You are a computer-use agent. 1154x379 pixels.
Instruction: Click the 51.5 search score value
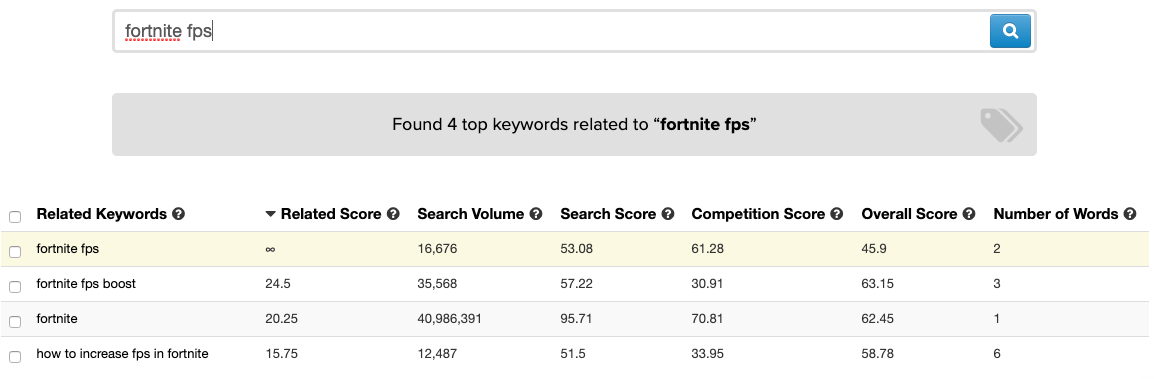tap(573, 353)
